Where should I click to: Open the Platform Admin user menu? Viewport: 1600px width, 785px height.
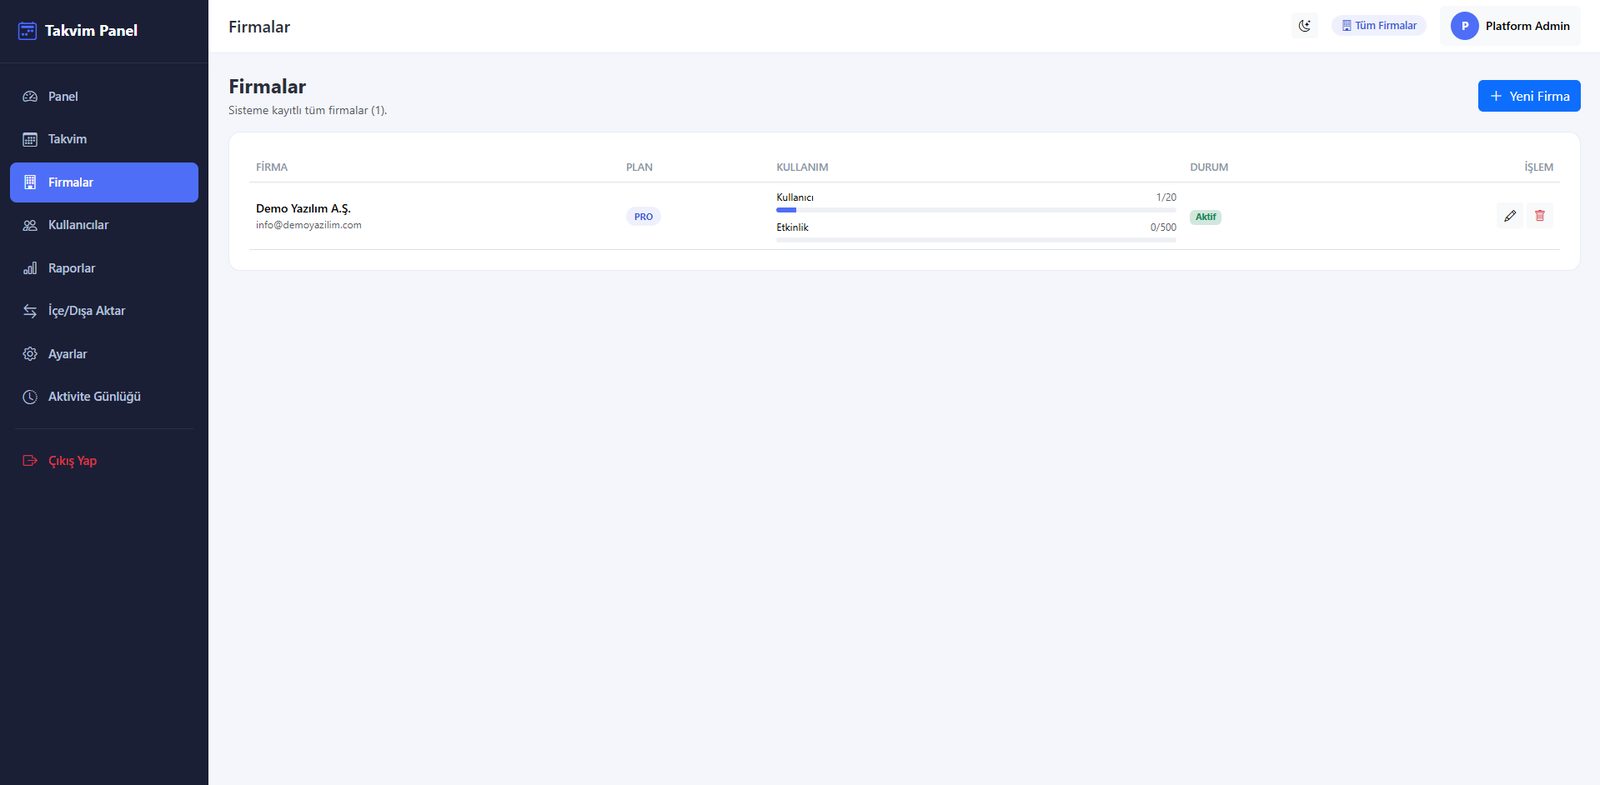[1511, 26]
